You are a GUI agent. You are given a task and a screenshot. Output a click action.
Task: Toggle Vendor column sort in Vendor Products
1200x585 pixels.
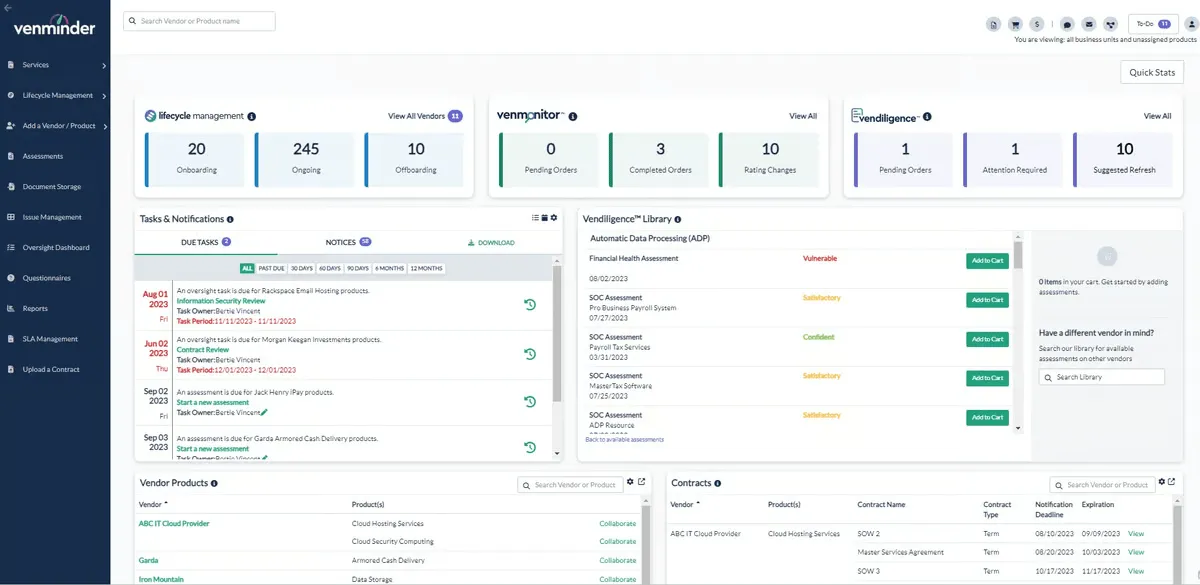coord(153,505)
